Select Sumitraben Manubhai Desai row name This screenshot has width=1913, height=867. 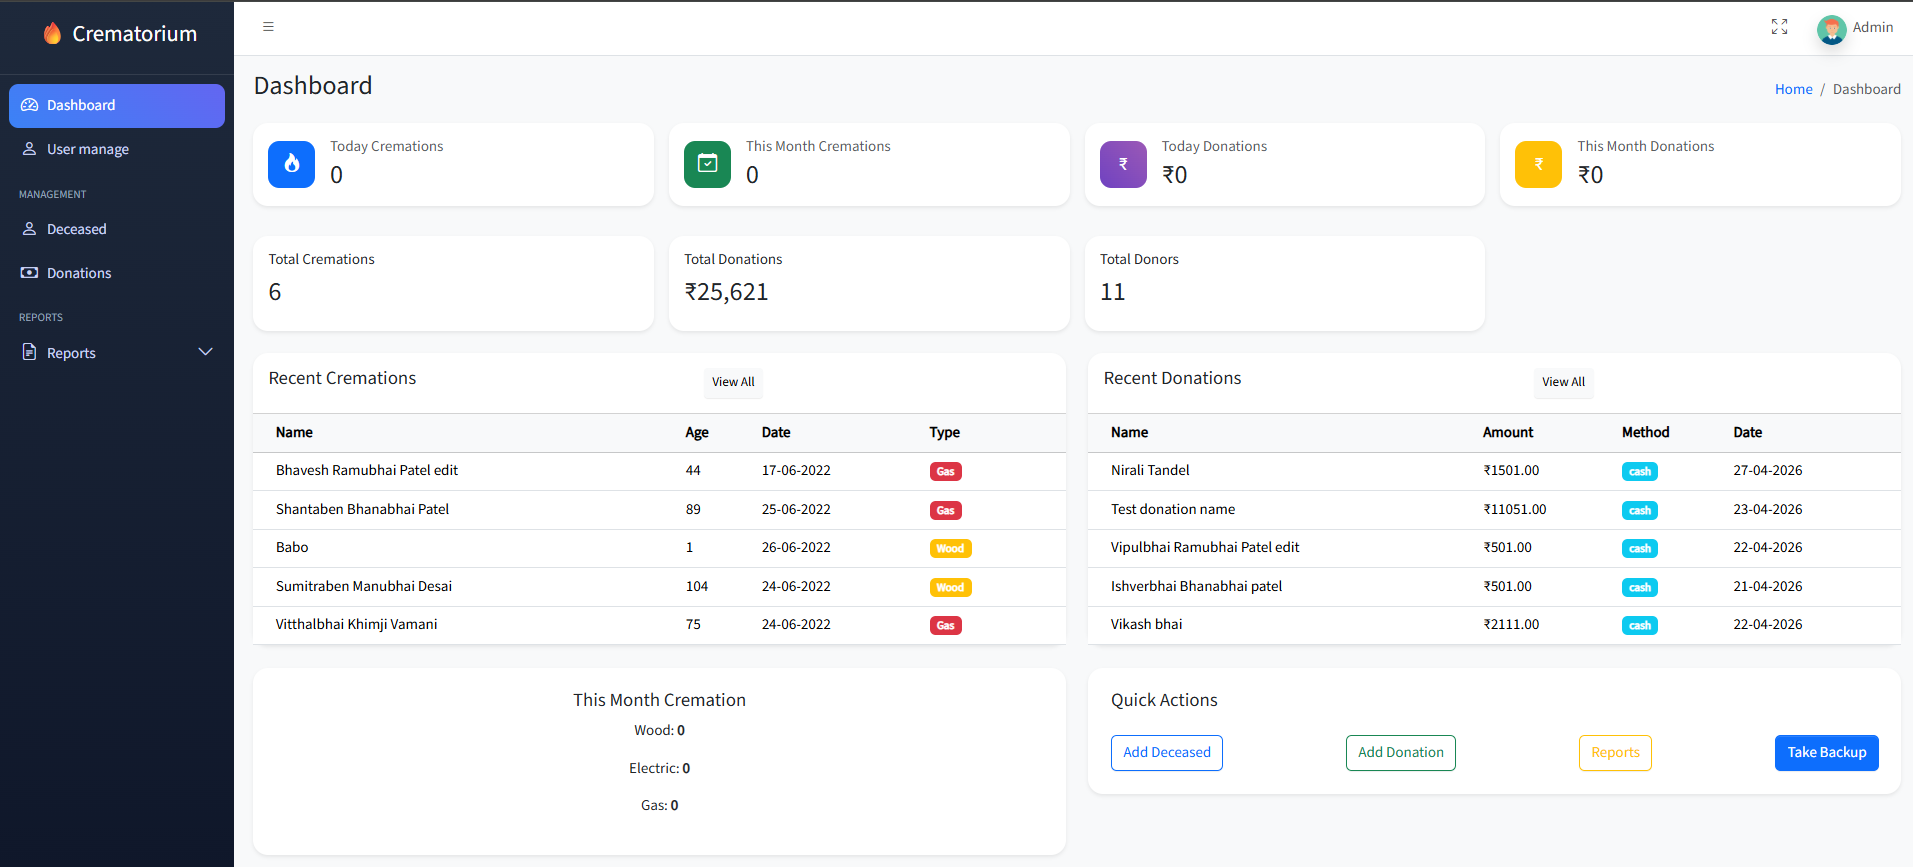click(364, 586)
